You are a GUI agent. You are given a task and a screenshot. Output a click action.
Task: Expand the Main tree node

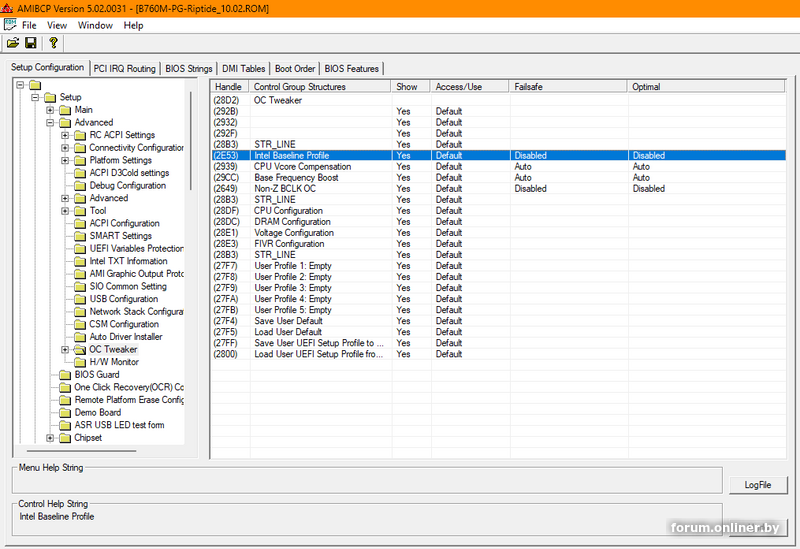point(50,110)
